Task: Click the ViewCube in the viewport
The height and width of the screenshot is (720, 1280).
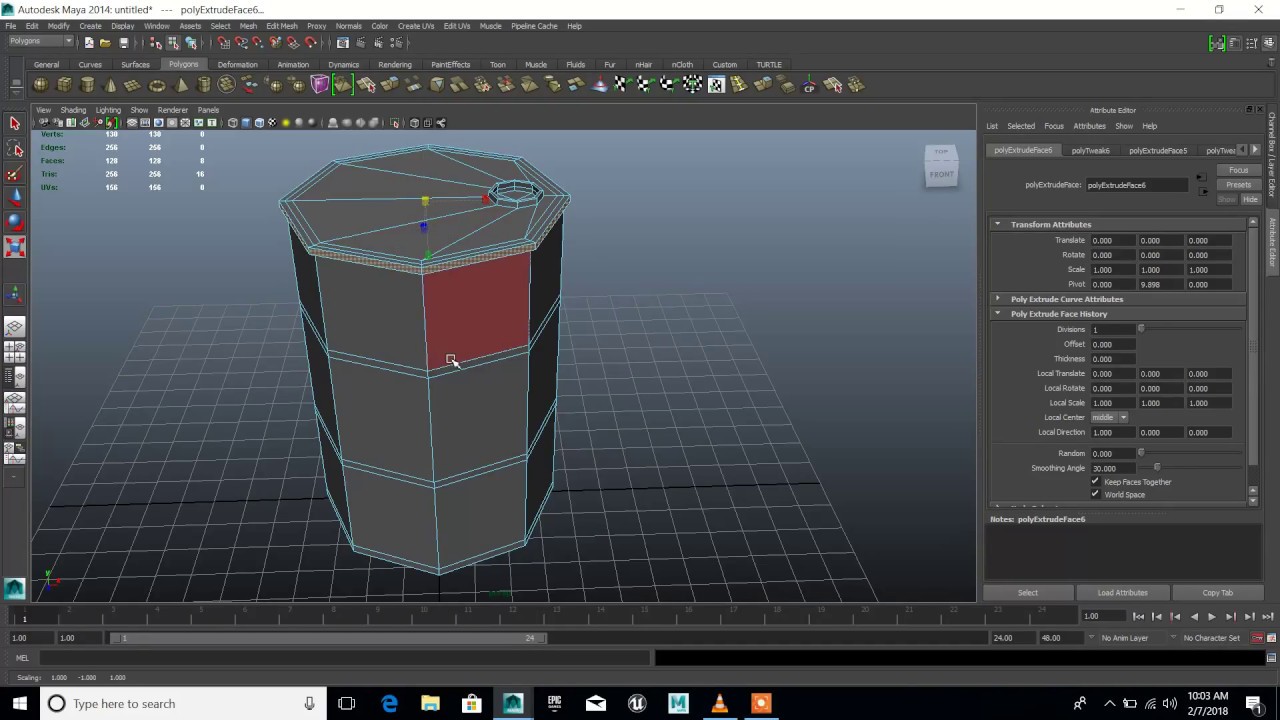Action: pos(941,166)
